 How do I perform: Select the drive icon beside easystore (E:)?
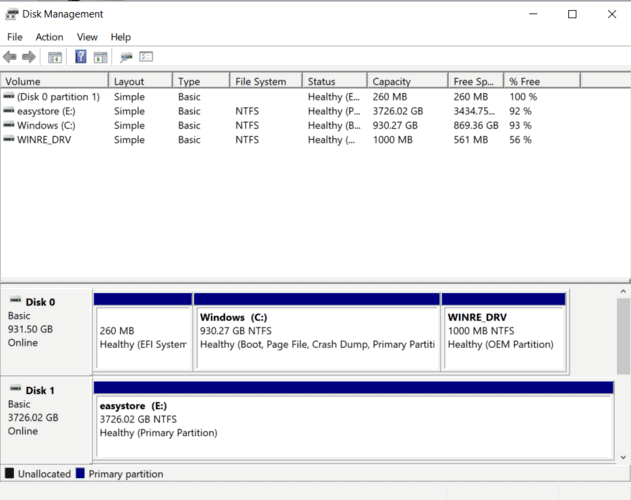tap(9, 111)
